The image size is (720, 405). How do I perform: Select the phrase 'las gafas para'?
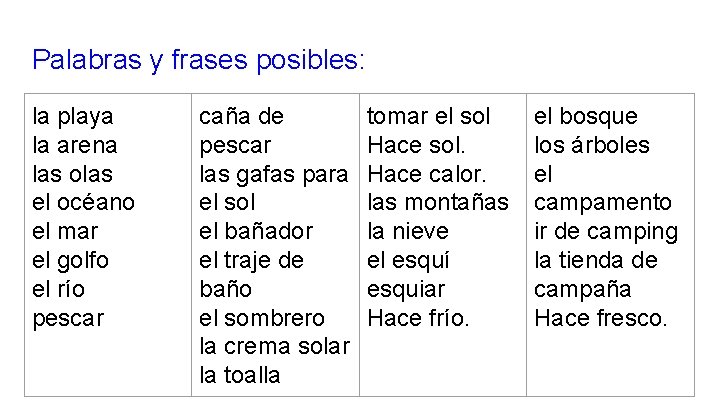[x=274, y=175]
